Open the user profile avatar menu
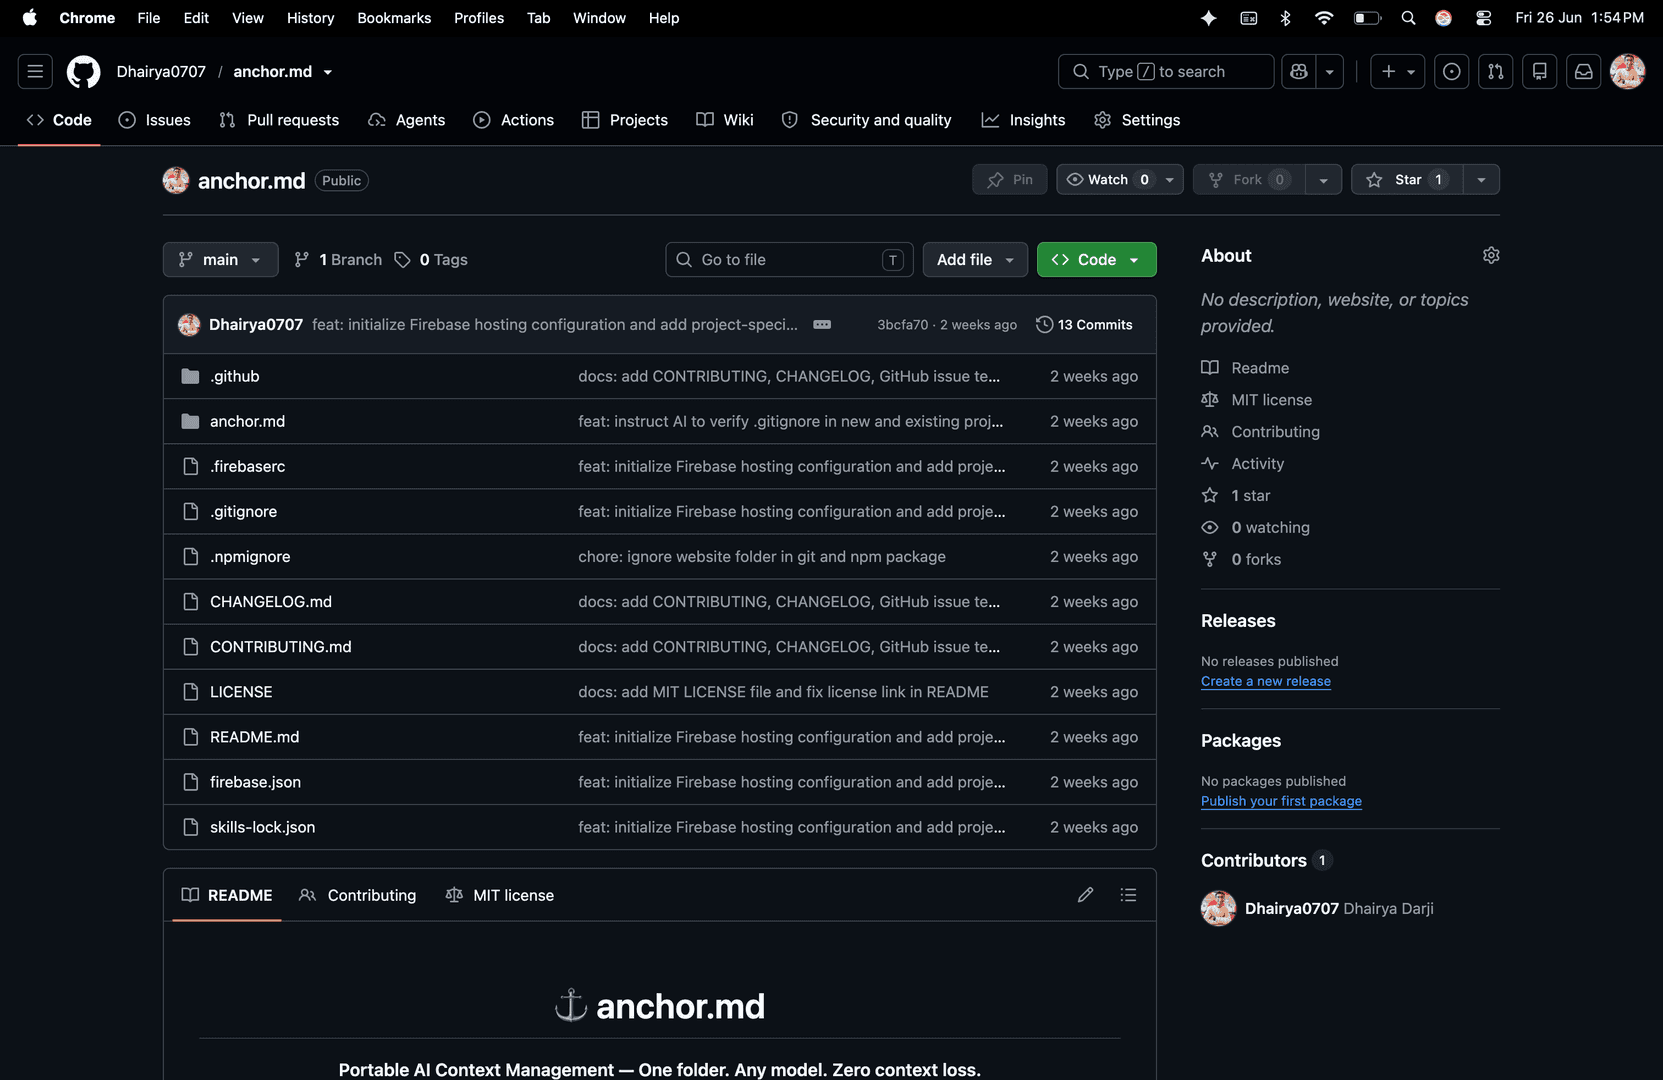 pos(1628,72)
